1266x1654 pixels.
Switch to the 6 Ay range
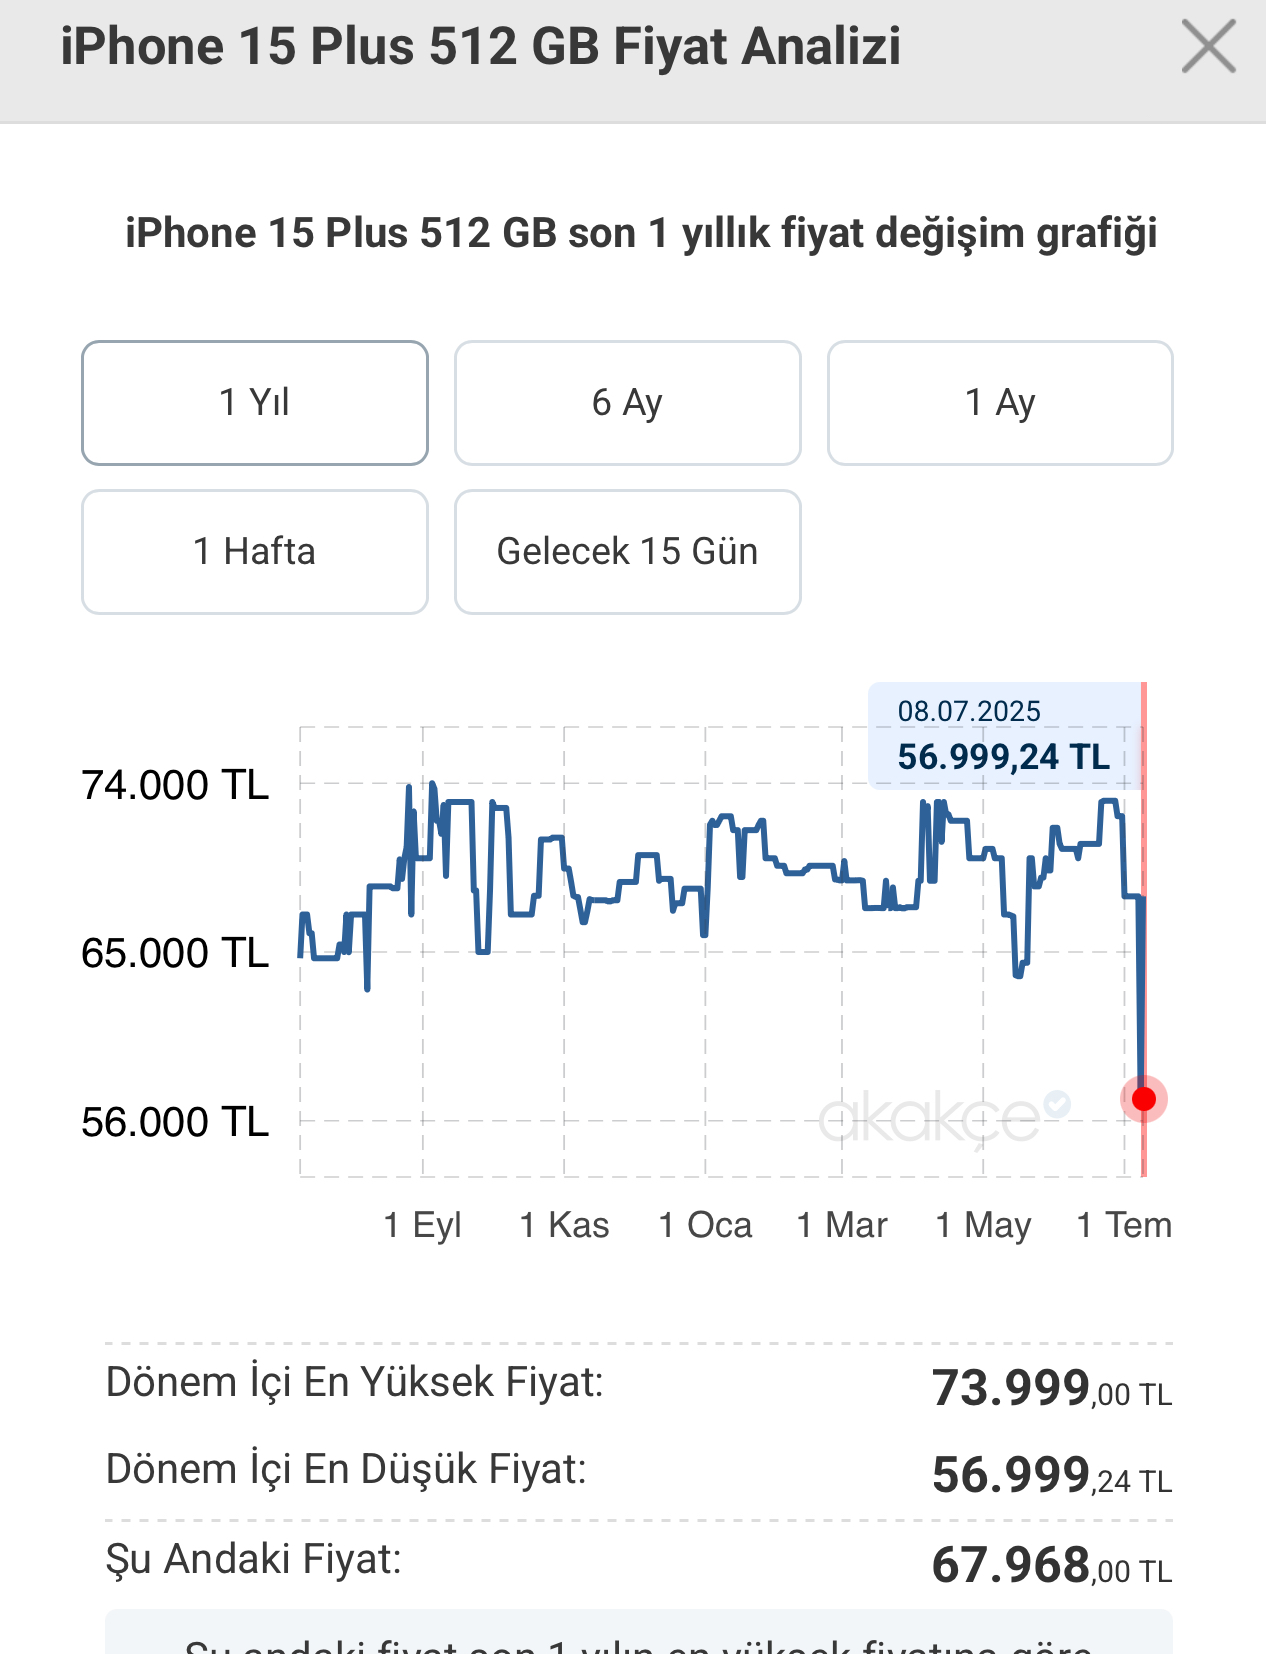pyautogui.click(x=628, y=403)
